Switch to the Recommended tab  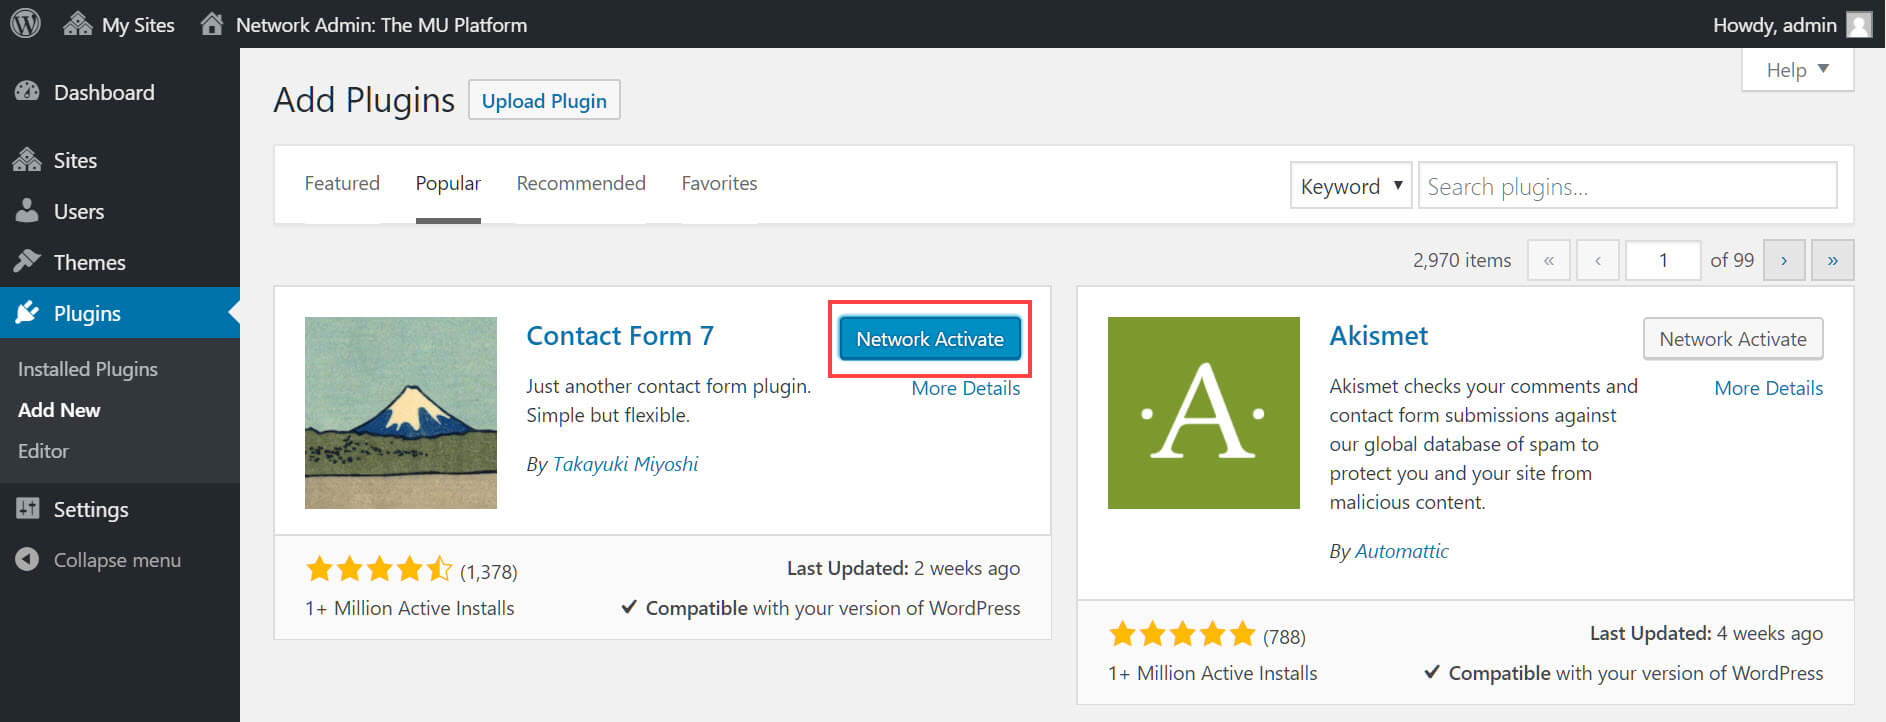pos(581,184)
